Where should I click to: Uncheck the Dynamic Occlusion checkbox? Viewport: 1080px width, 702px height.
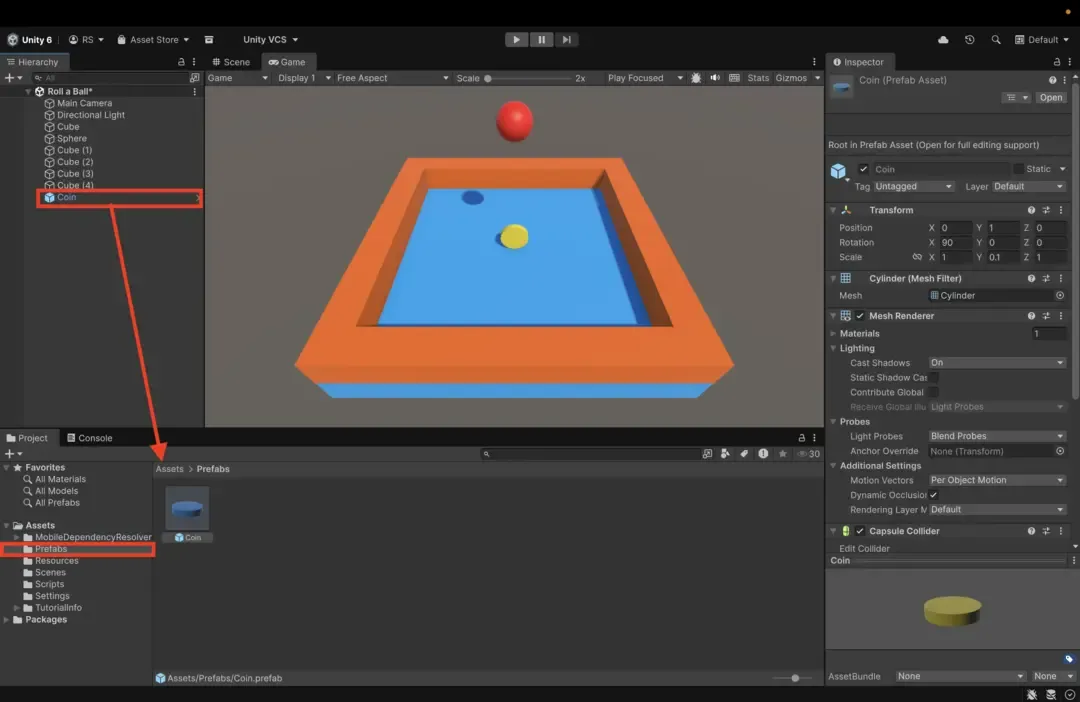click(x=934, y=495)
